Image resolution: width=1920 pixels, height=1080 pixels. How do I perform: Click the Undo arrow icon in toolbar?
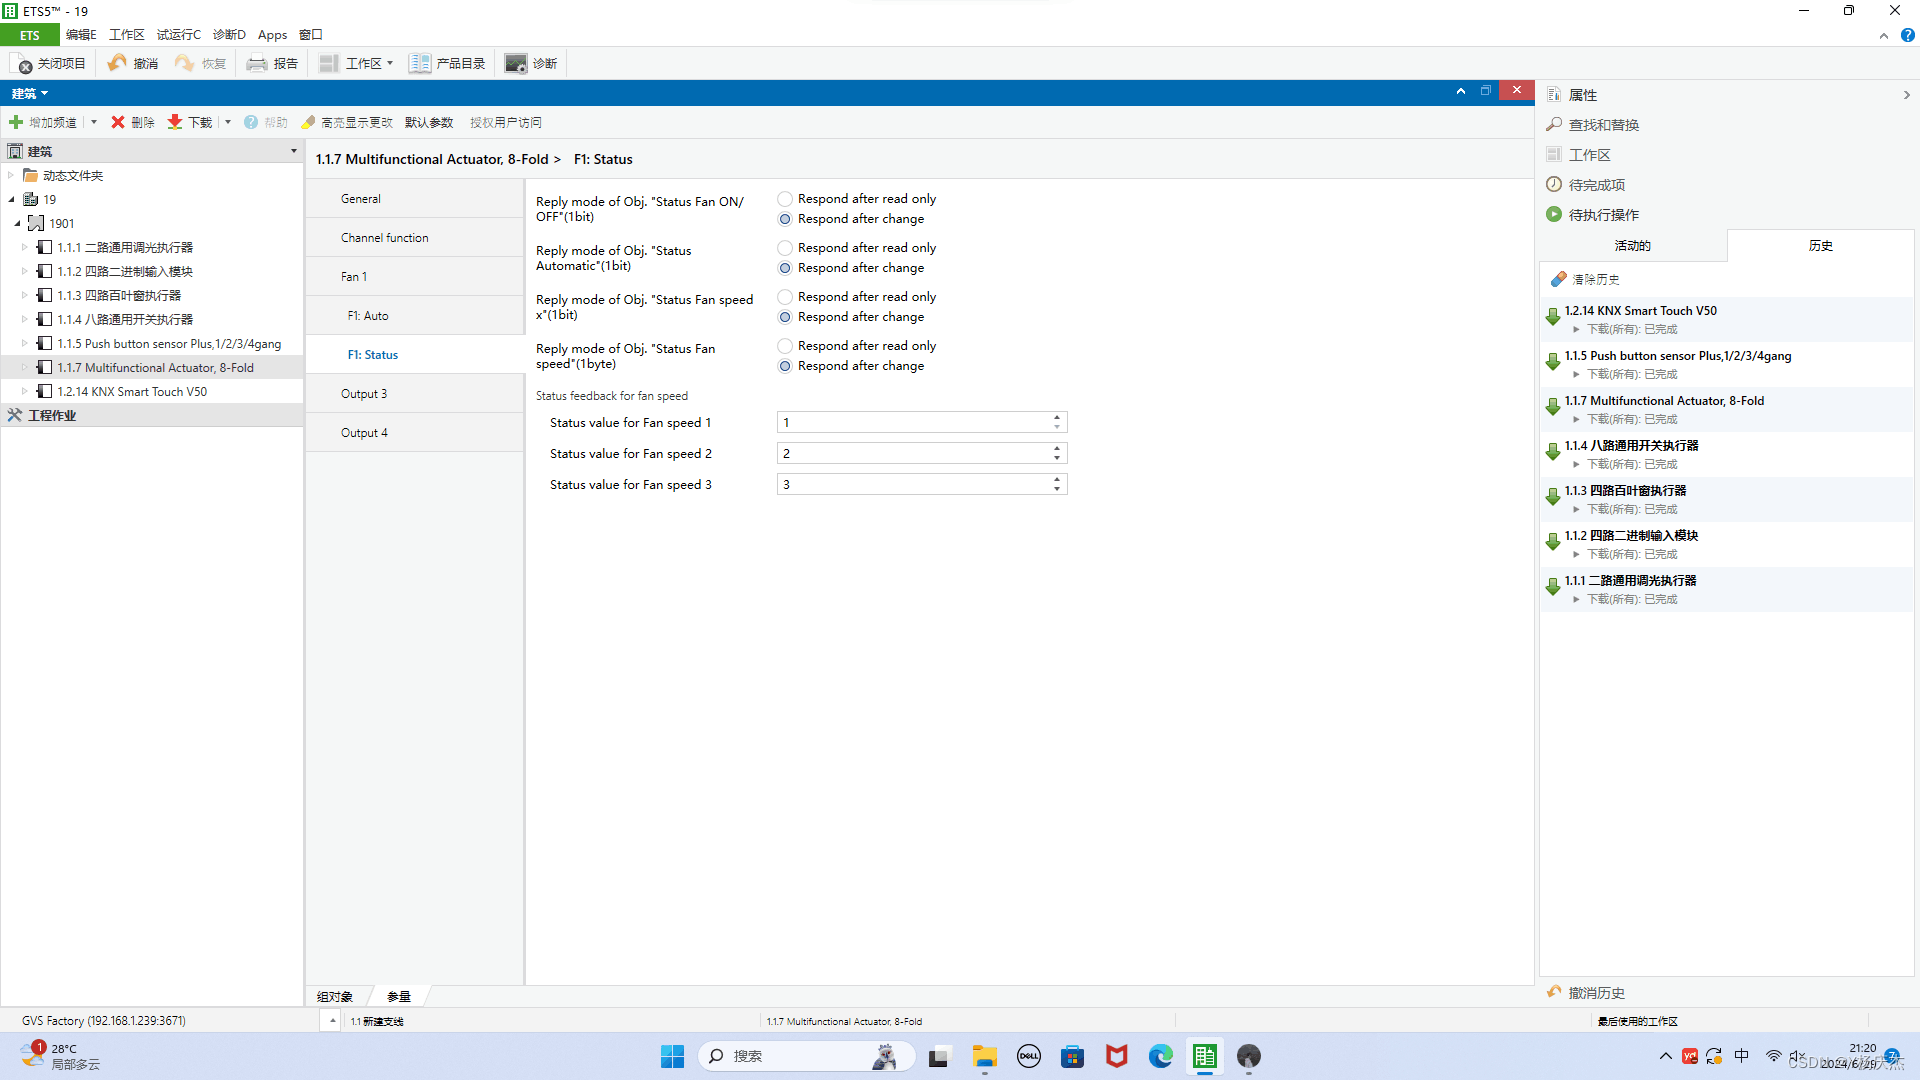pyautogui.click(x=117, y=63)
